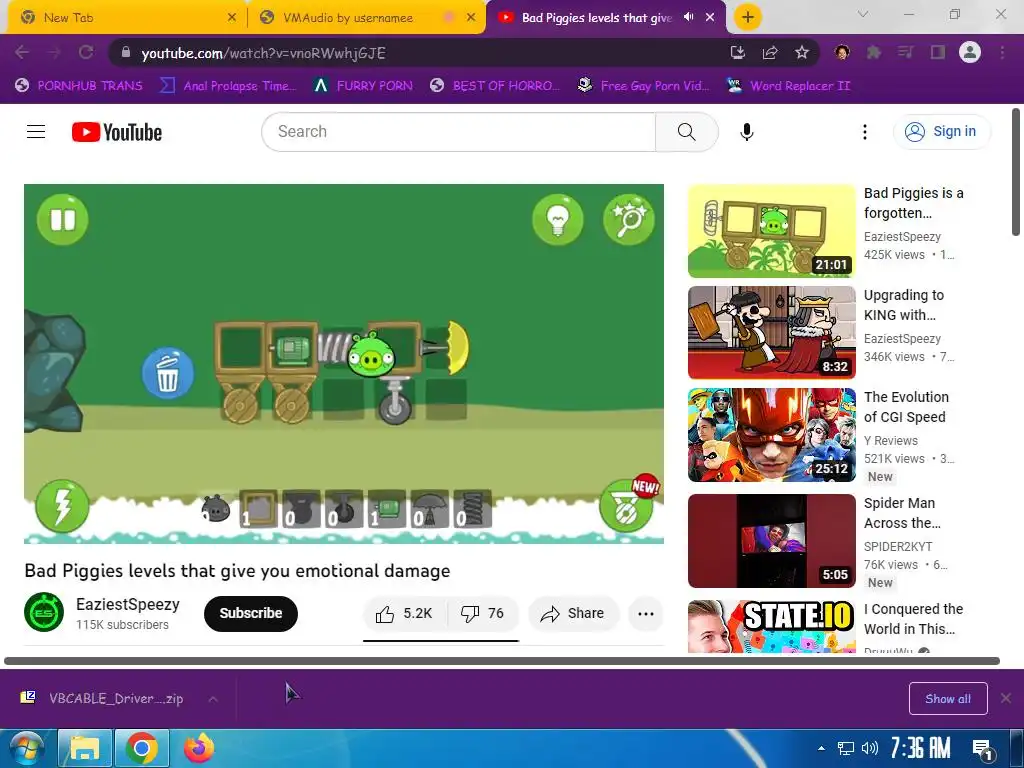Screen dimensions: 1024x768
Task: Open BEST OF HORRO bookmark
Action: [x=495, y=86]
